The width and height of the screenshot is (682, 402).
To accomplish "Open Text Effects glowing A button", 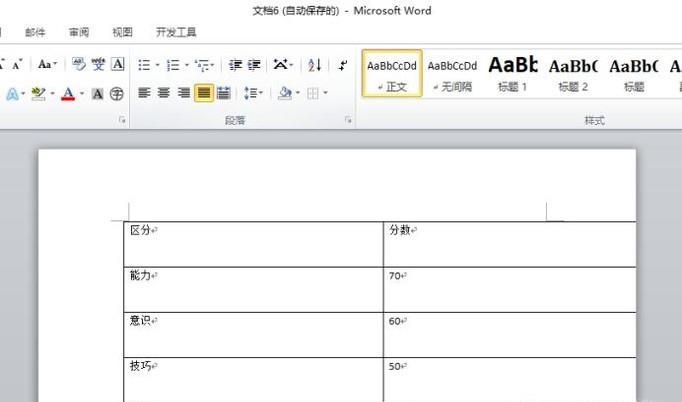I will pos(12,93).
